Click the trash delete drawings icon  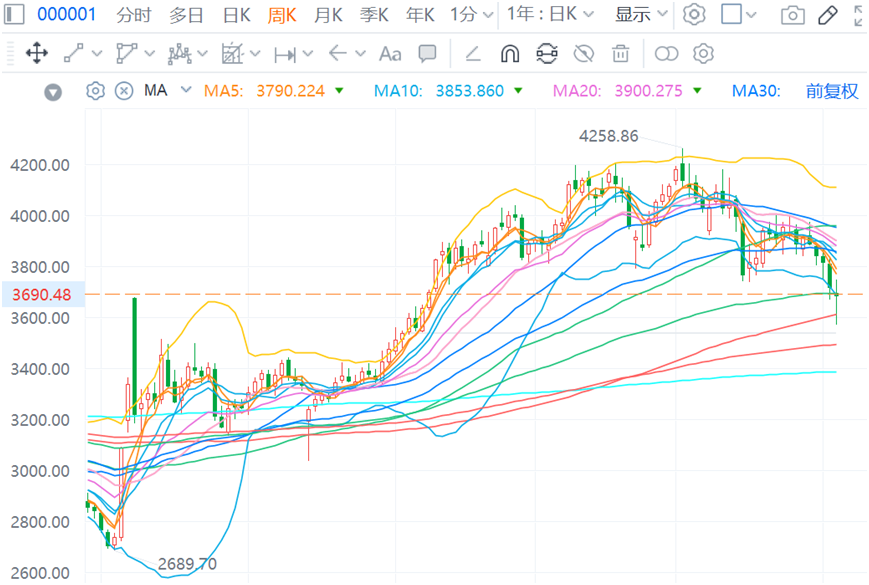click(x=620, y=54)
